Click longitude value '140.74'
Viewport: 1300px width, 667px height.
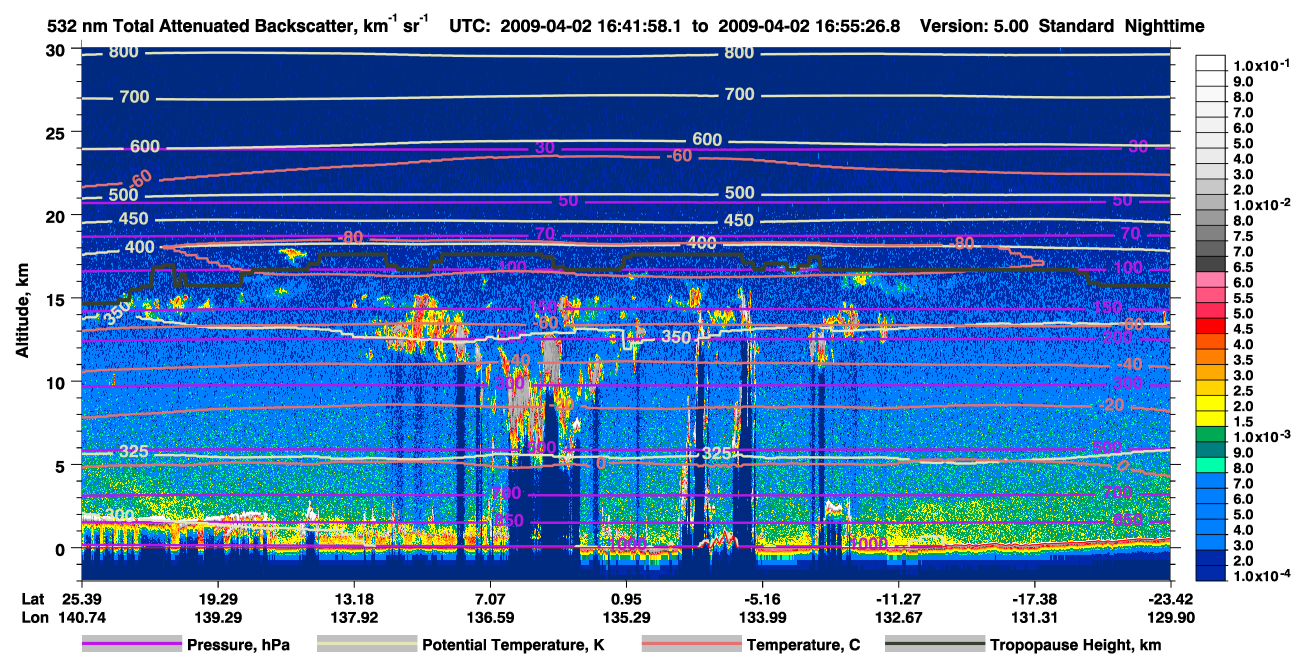81,617
